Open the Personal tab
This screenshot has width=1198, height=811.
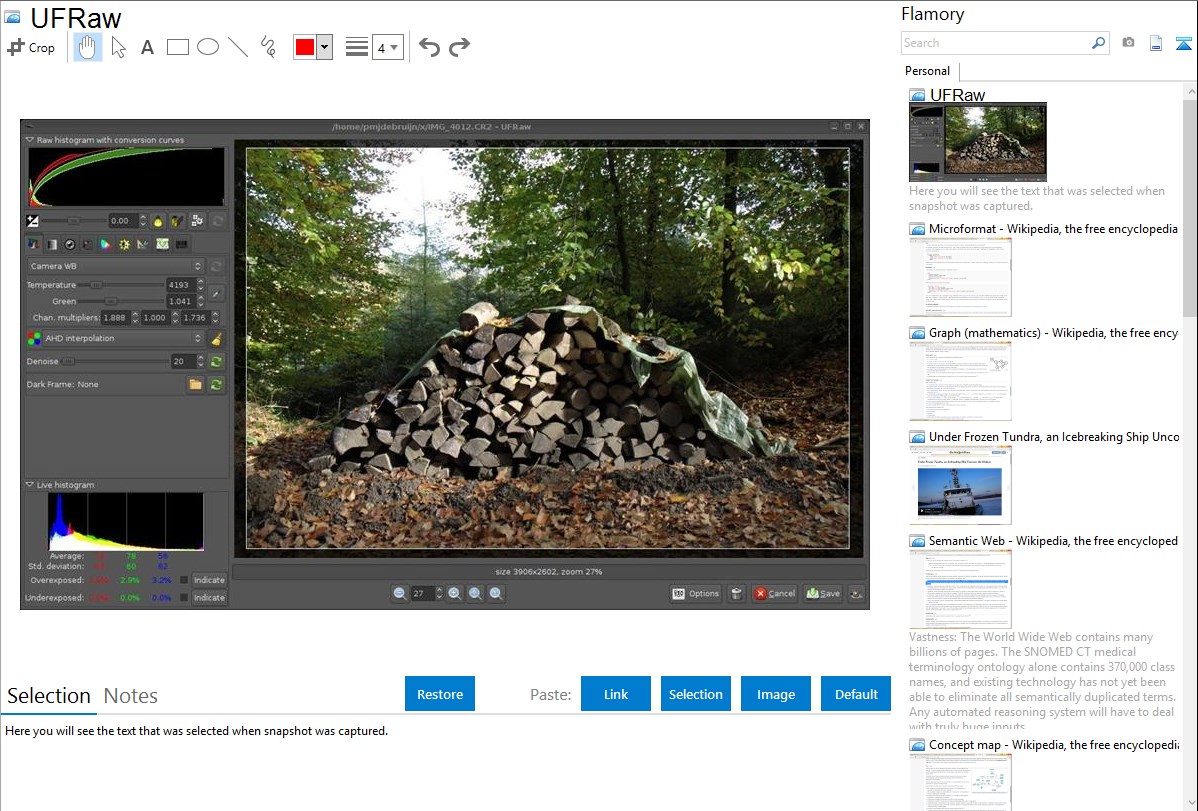[x=927, y=71]
